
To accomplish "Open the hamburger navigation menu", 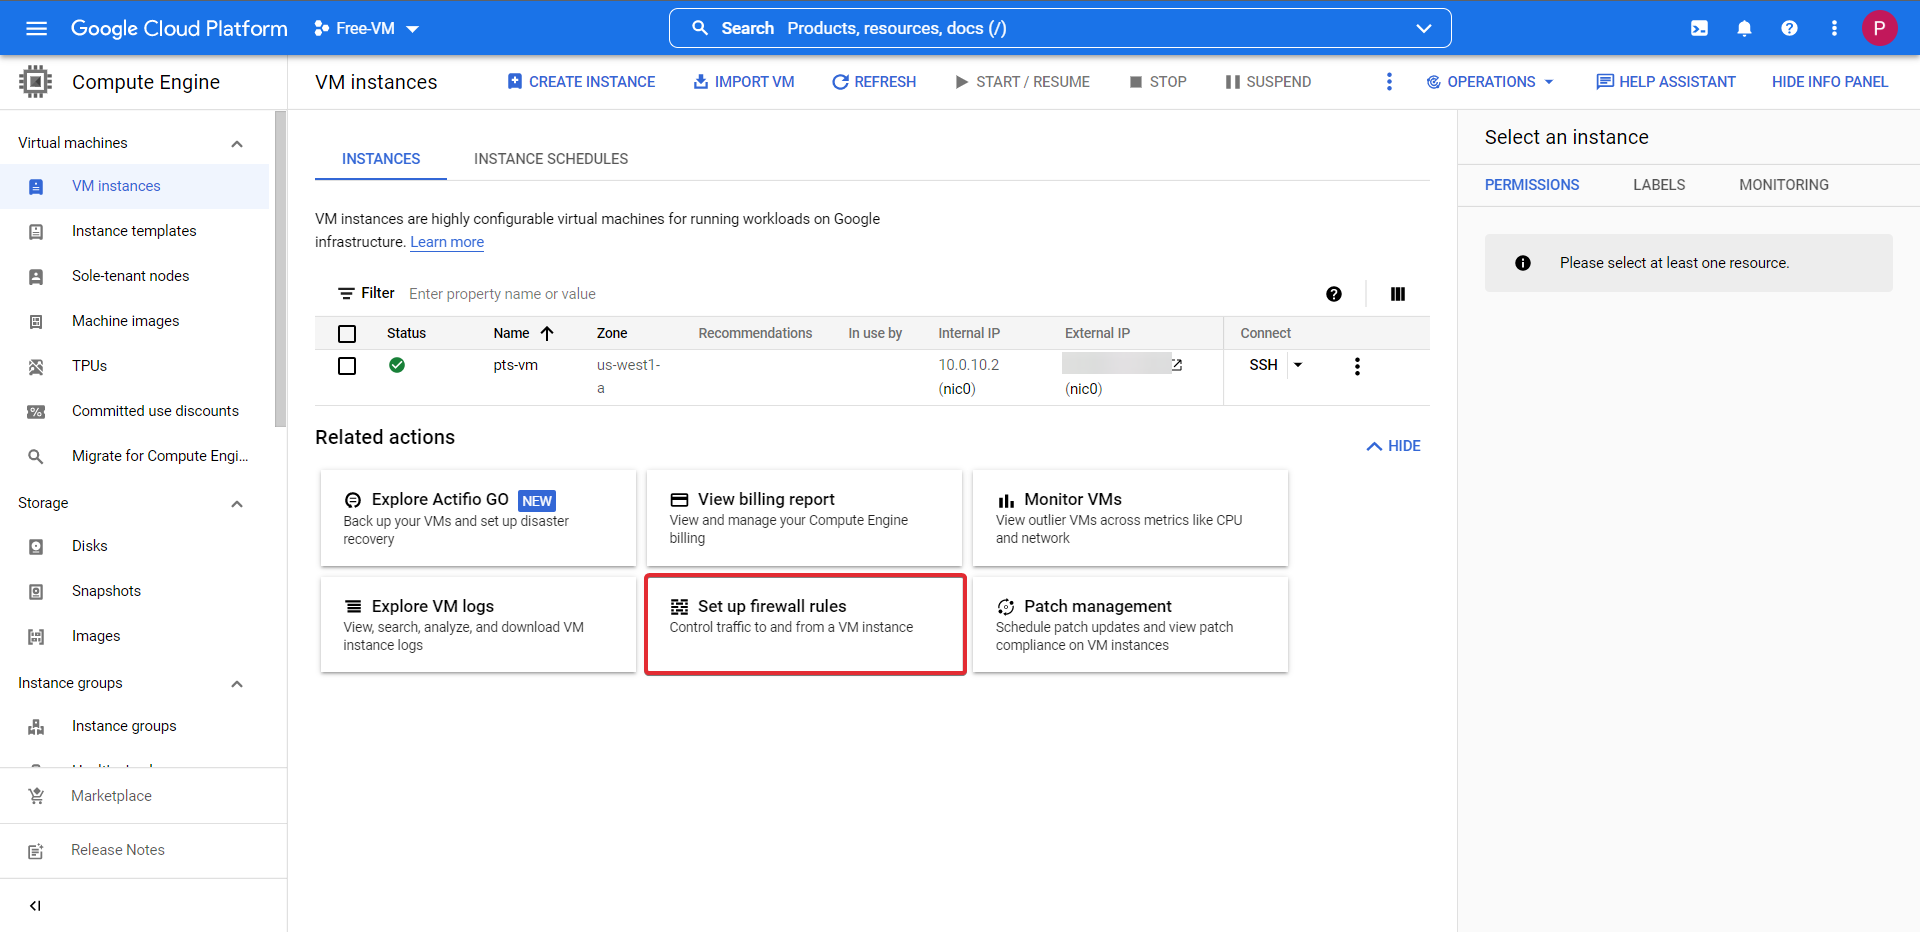I will pyautogui.click(x=36, y=28).
